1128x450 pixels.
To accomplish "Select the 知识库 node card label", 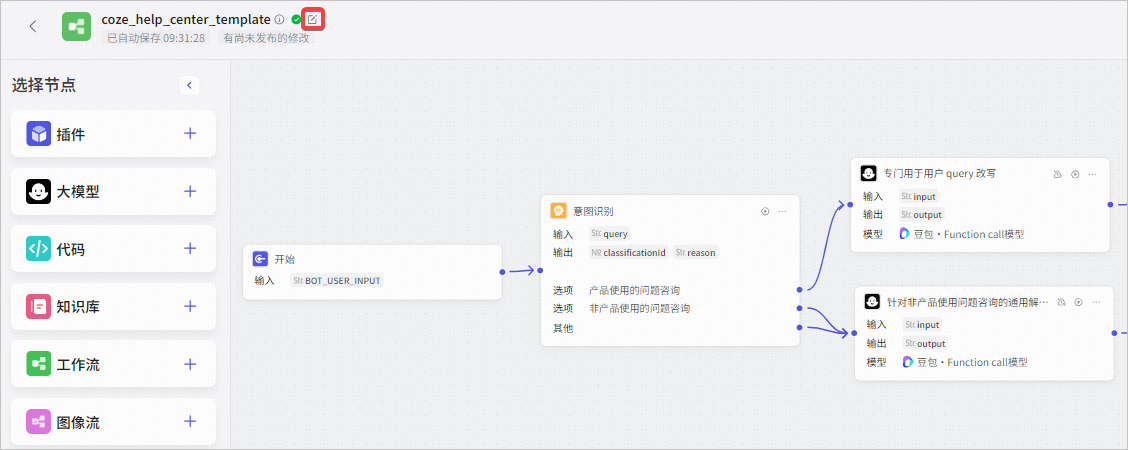I will pyautogui.click(x=78, y=307).
